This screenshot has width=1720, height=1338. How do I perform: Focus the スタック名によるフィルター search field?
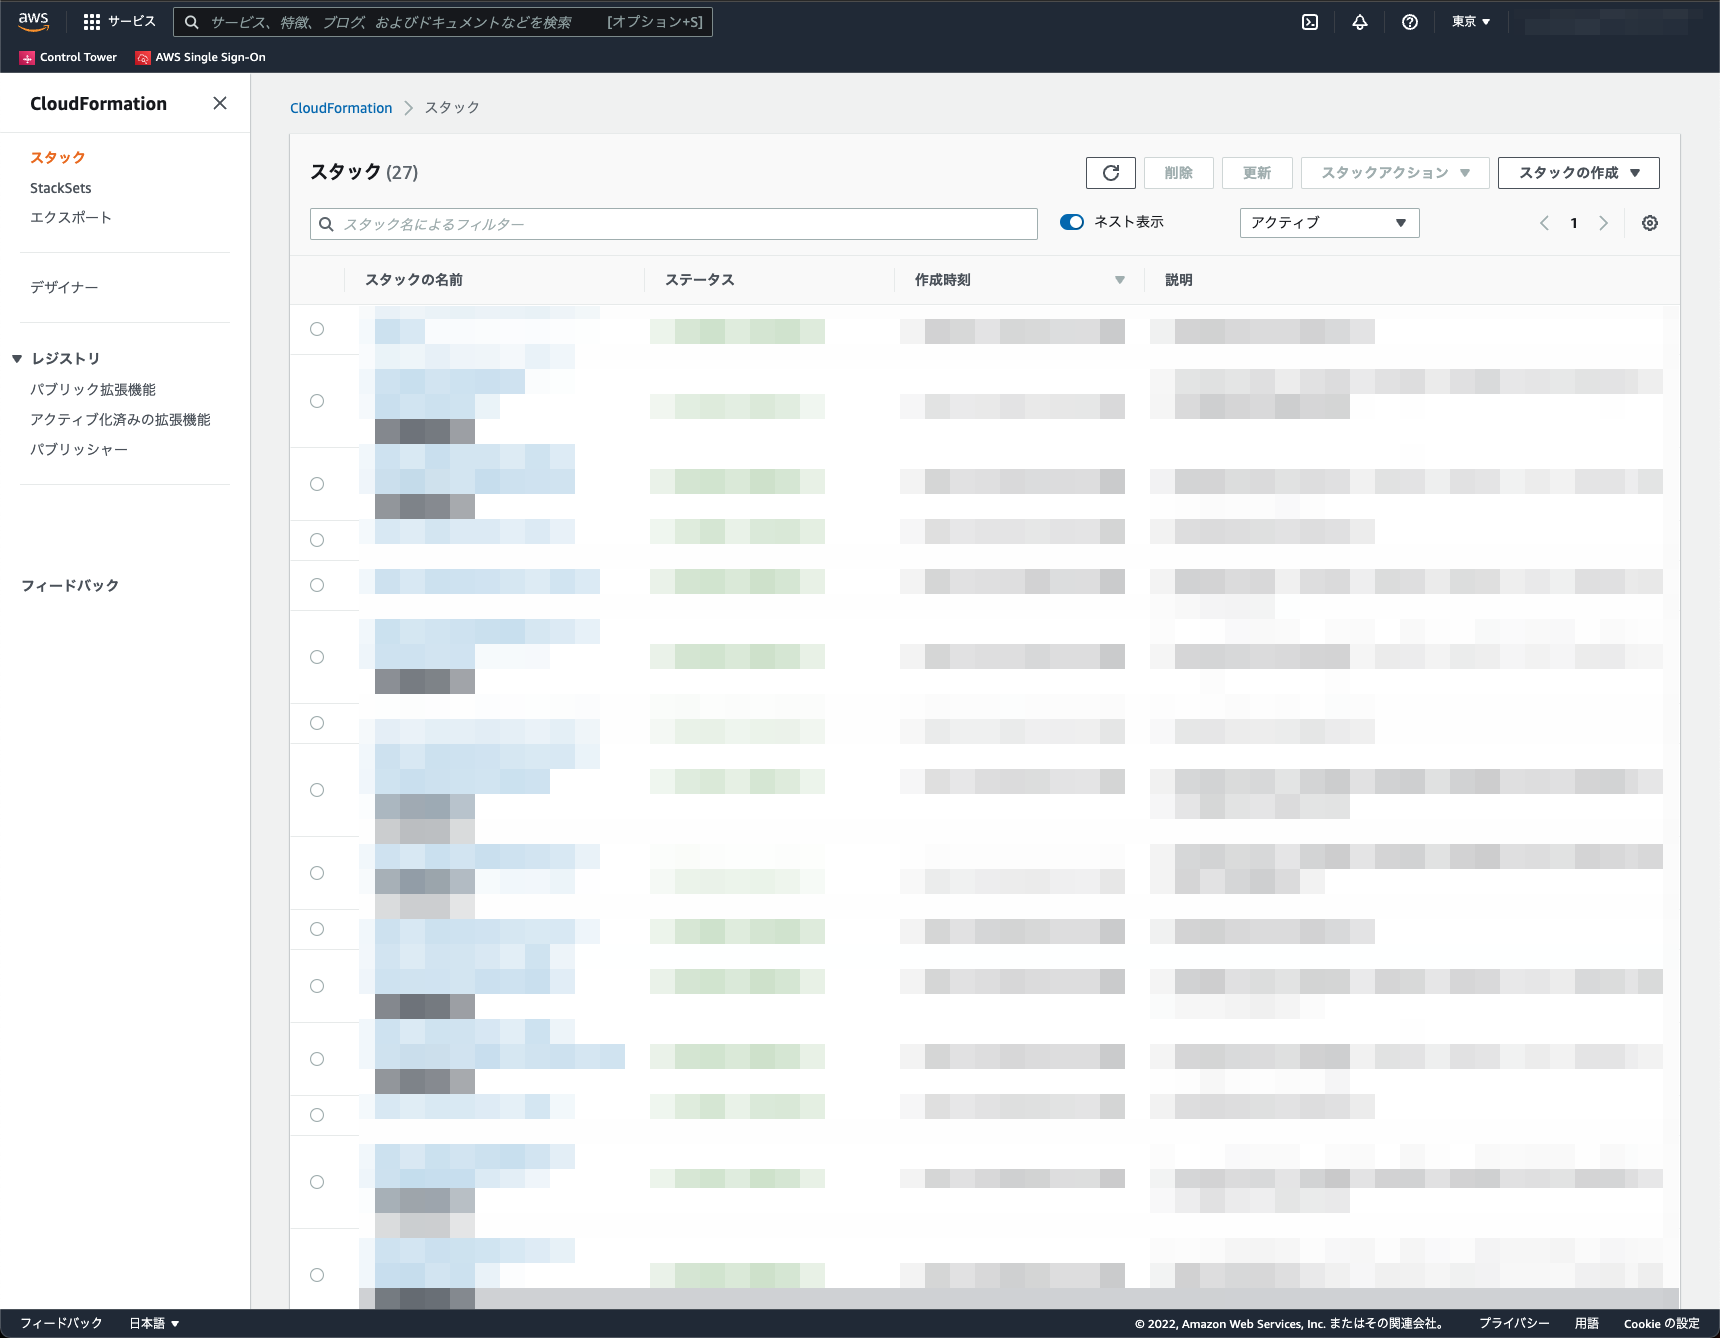point(674,224)
